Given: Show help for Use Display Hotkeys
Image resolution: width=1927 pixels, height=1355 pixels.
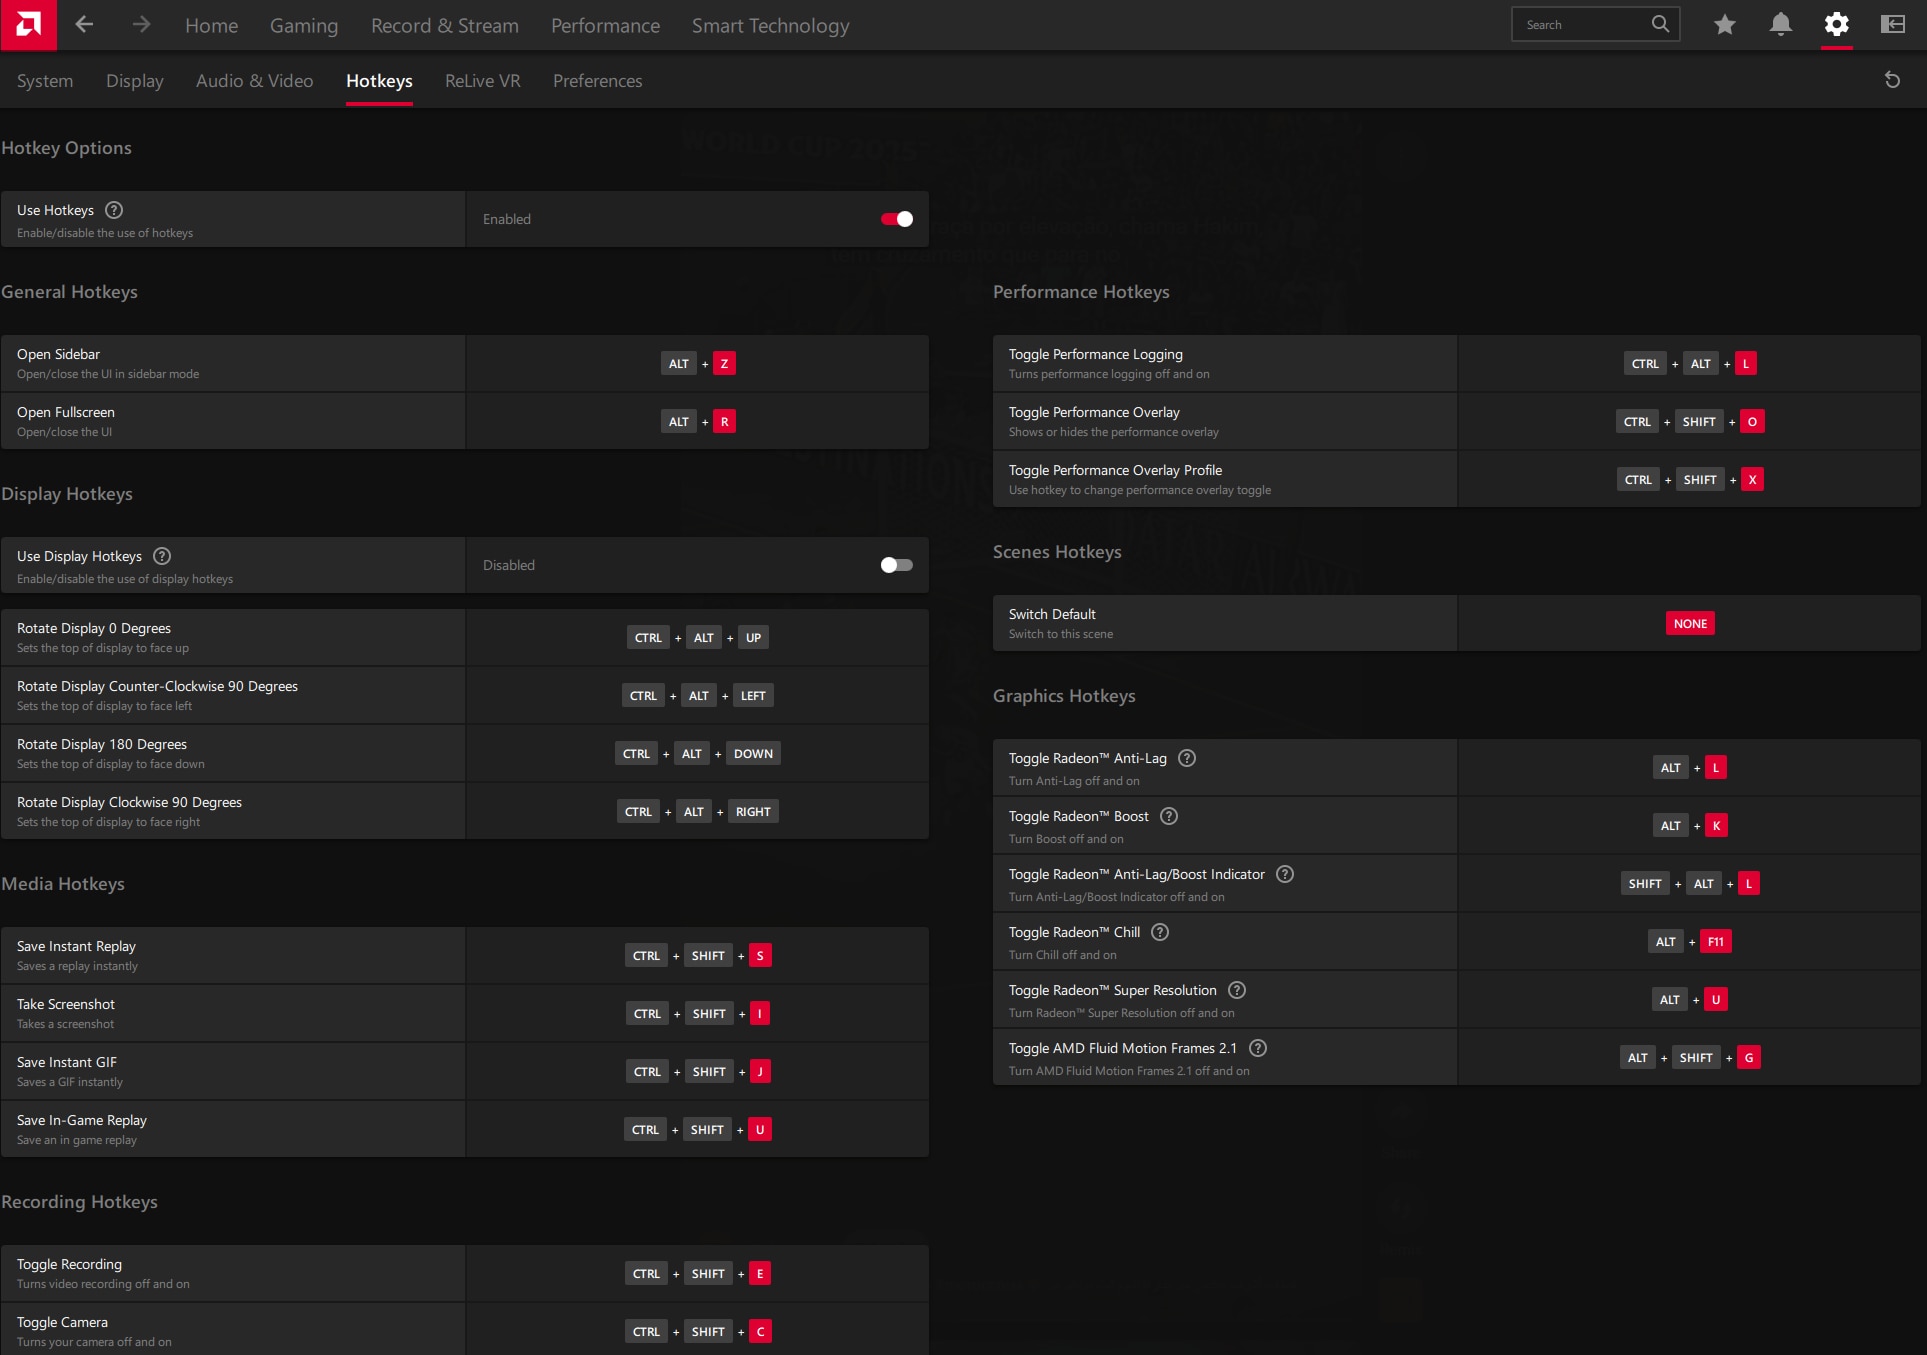Looking at the screenshot, I should coord(162,556).
